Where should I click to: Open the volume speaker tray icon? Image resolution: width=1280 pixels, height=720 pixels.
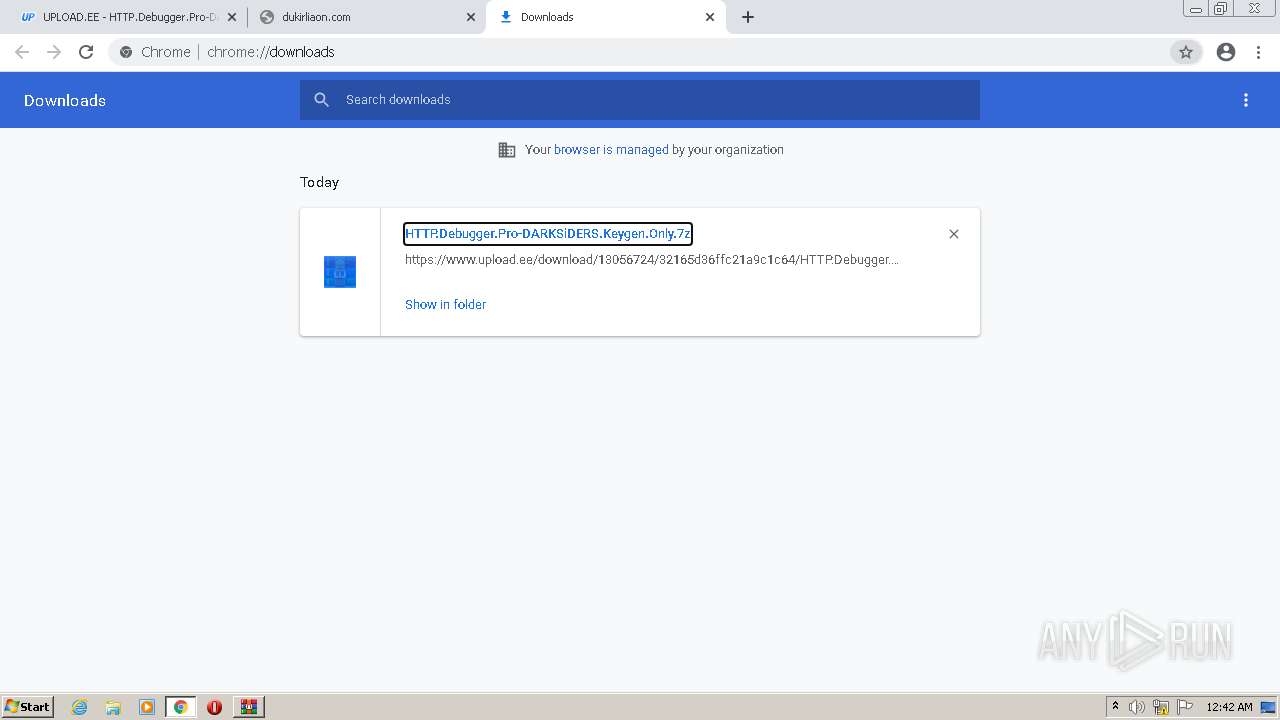point(1137,707)
